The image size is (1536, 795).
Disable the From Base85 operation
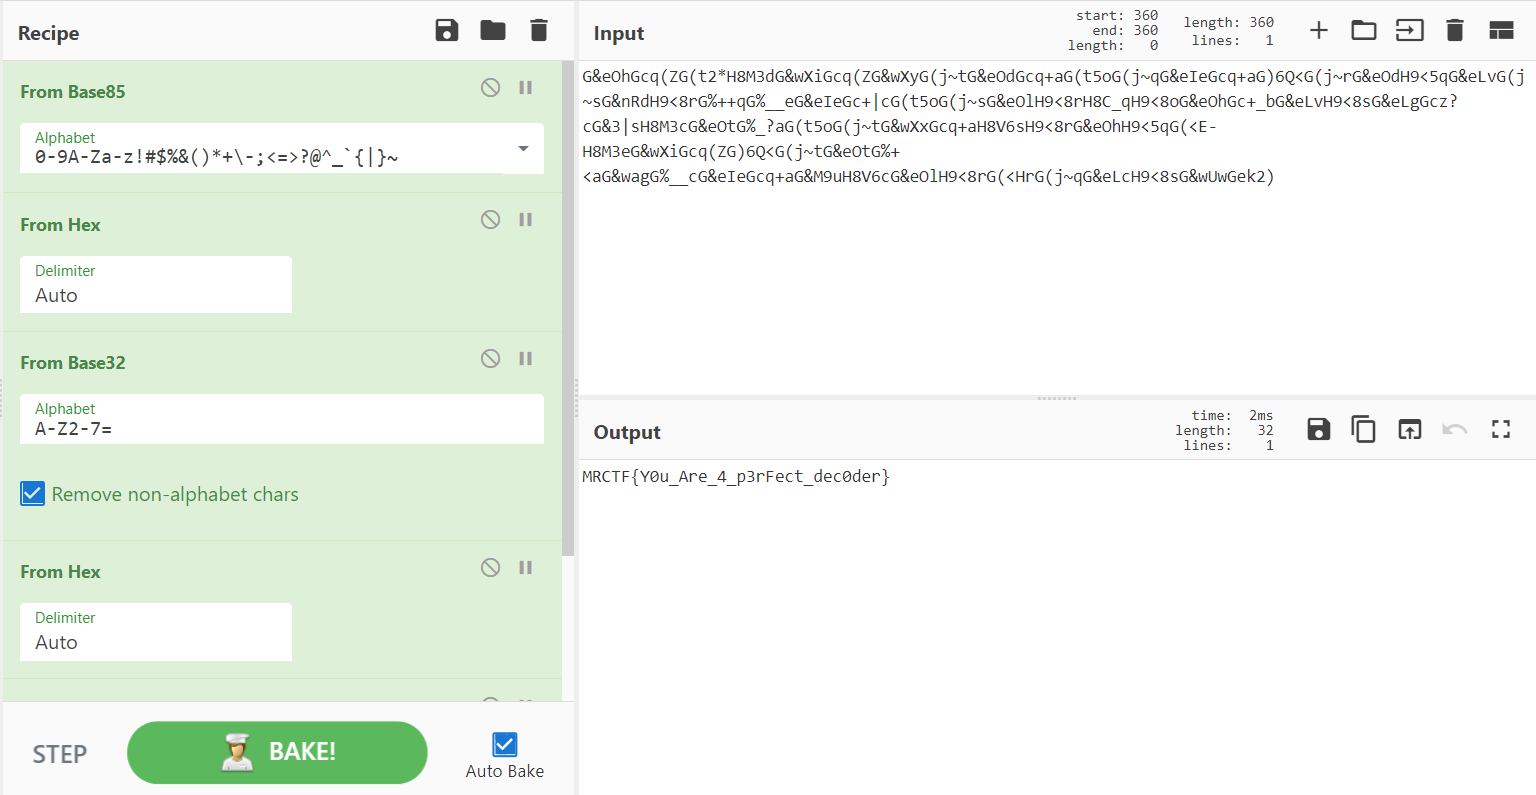[490, 88]
